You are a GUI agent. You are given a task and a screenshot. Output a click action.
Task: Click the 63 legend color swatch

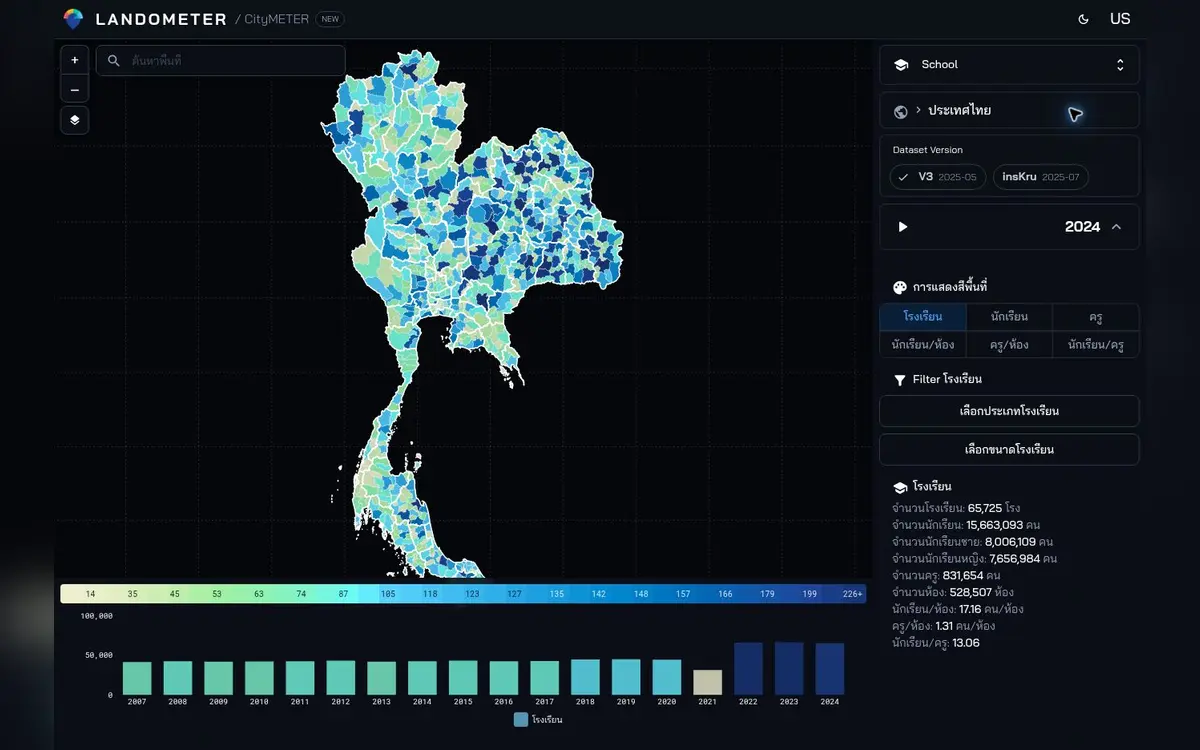pos(259,594)
